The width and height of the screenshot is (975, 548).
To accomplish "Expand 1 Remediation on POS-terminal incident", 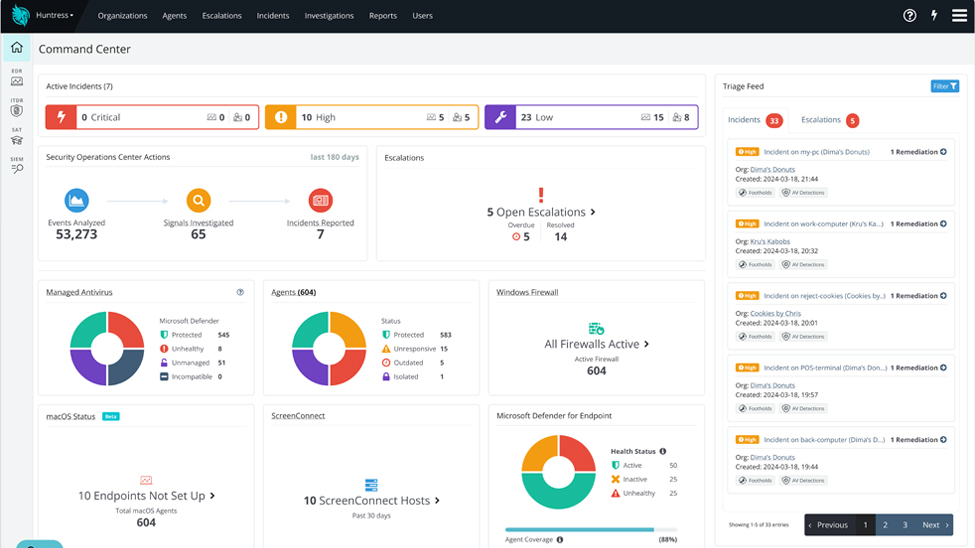I will tap(918, 368).
